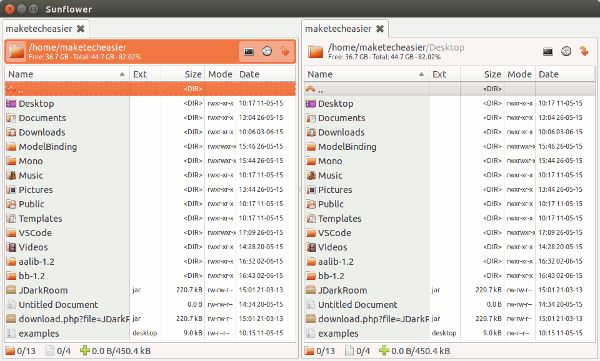The height and width of the screenshot is (361, 600).
Task: Click Templates folder name in right pane
Action: tap(340, 218)
